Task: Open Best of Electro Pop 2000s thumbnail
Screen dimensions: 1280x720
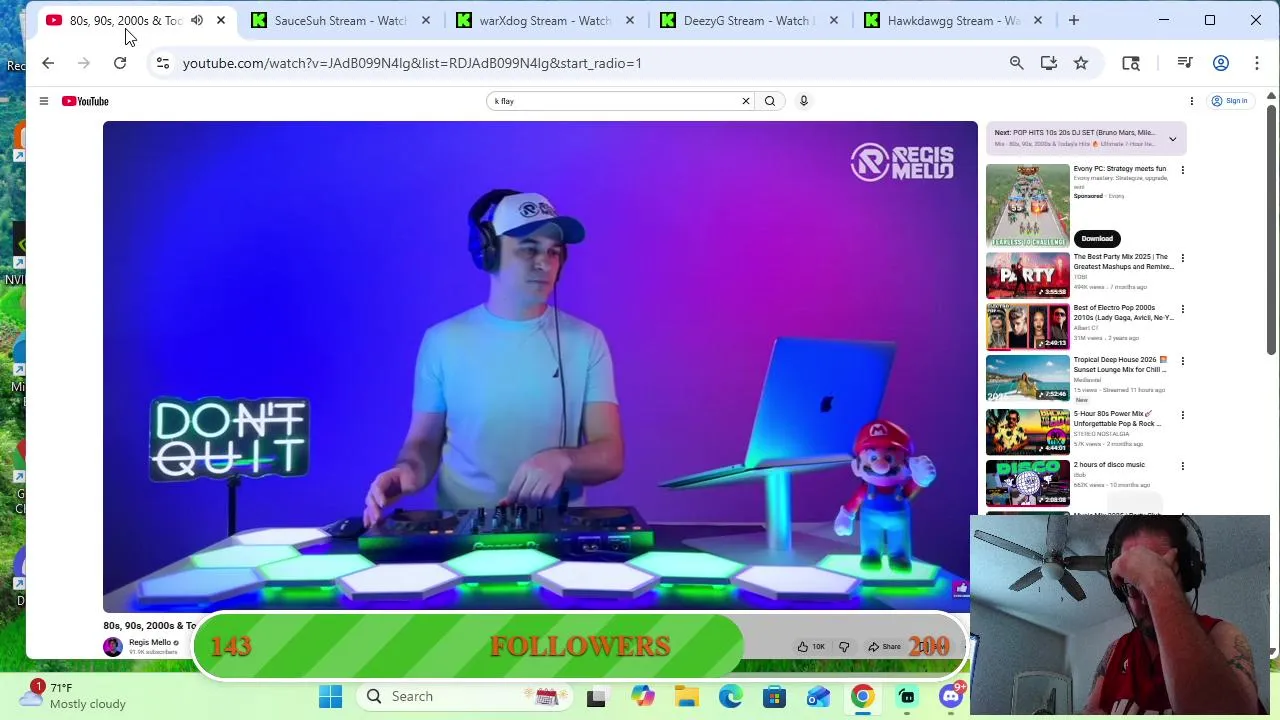Action: 1027,326
